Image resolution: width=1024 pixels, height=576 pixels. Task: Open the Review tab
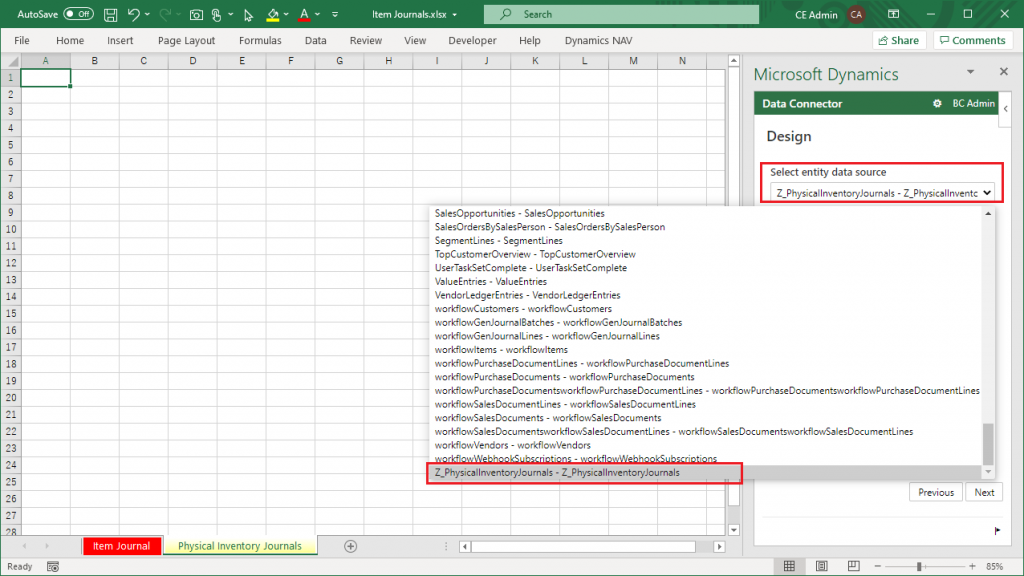366,40
